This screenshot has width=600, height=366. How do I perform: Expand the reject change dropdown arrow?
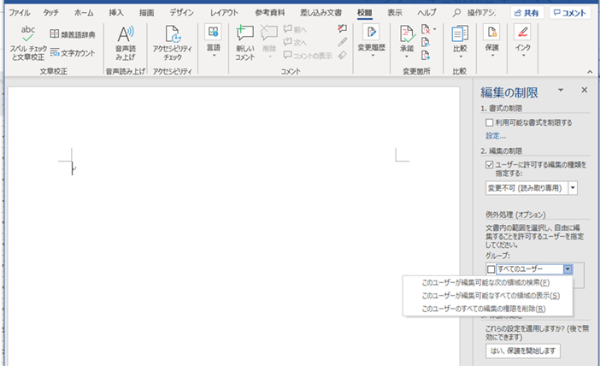434,29
